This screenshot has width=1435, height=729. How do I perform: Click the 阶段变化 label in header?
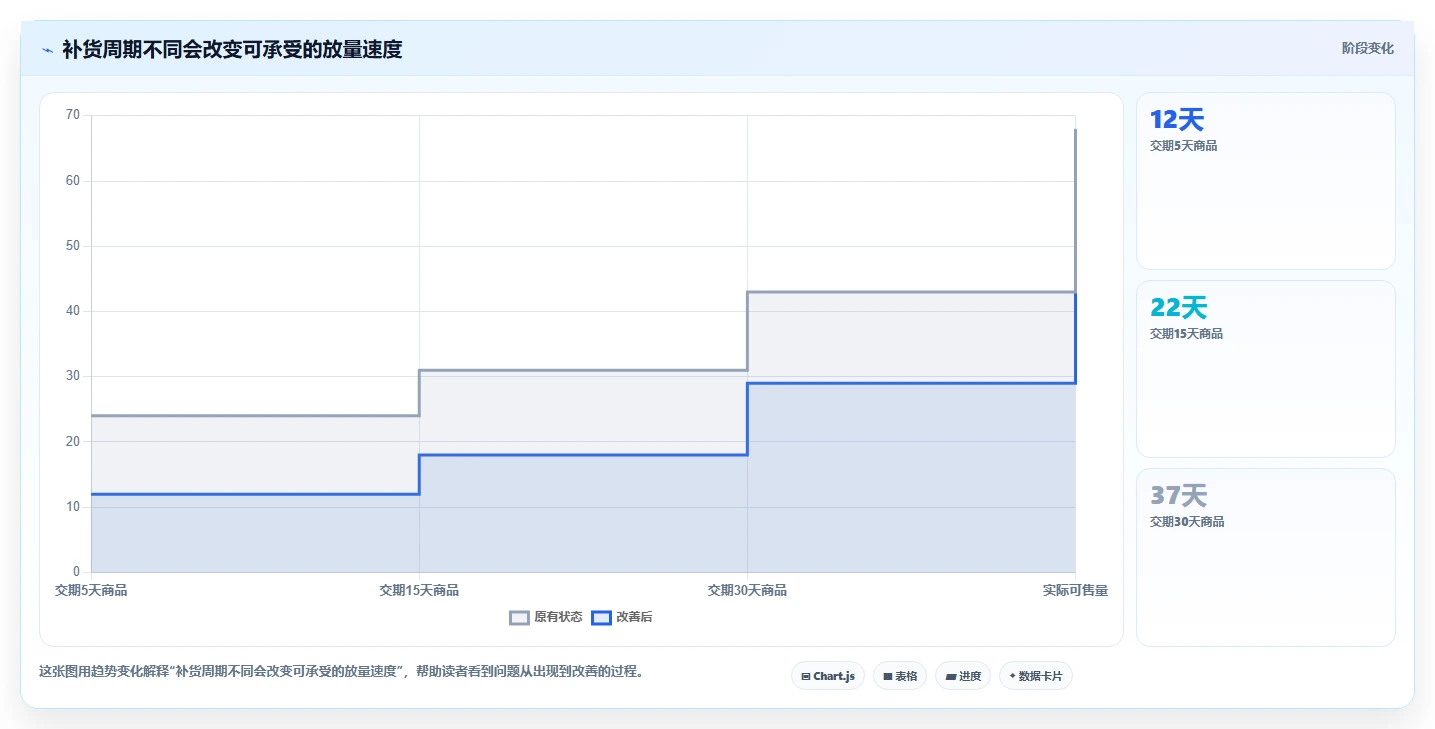[x=1367, y=48]
